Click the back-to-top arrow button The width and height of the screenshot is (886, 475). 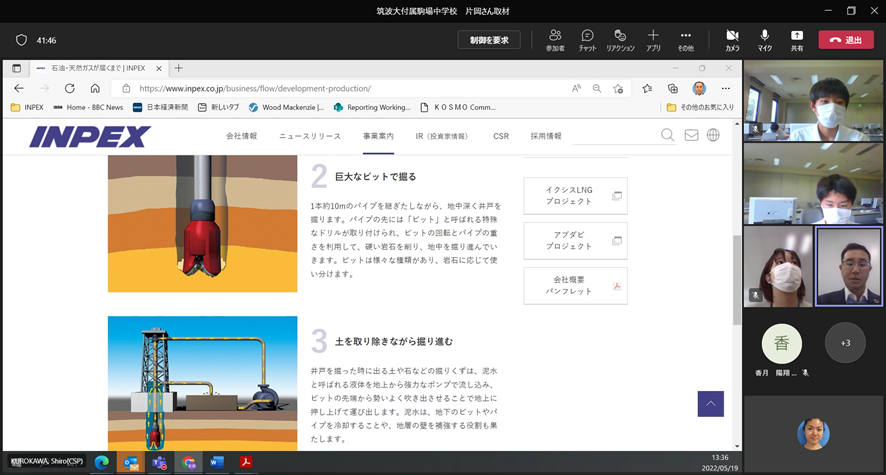(x=710, y=404)
